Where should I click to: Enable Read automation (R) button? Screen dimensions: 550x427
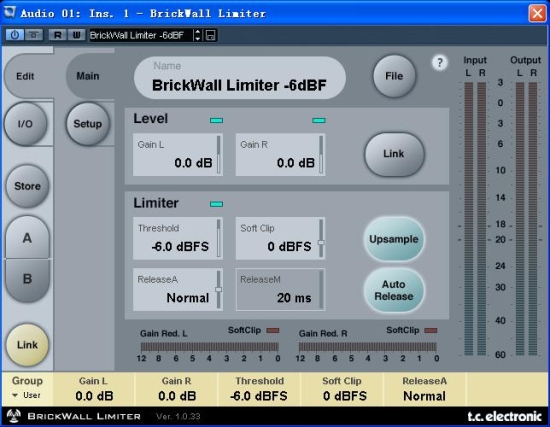(58, 35)
